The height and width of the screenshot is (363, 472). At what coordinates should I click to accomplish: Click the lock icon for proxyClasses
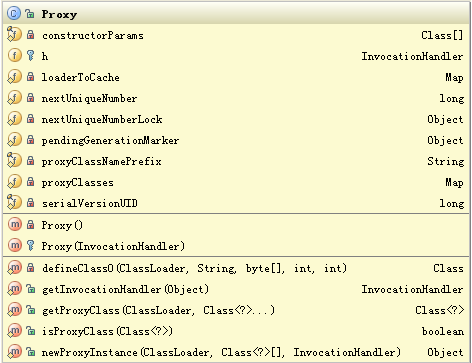[30, 182]
